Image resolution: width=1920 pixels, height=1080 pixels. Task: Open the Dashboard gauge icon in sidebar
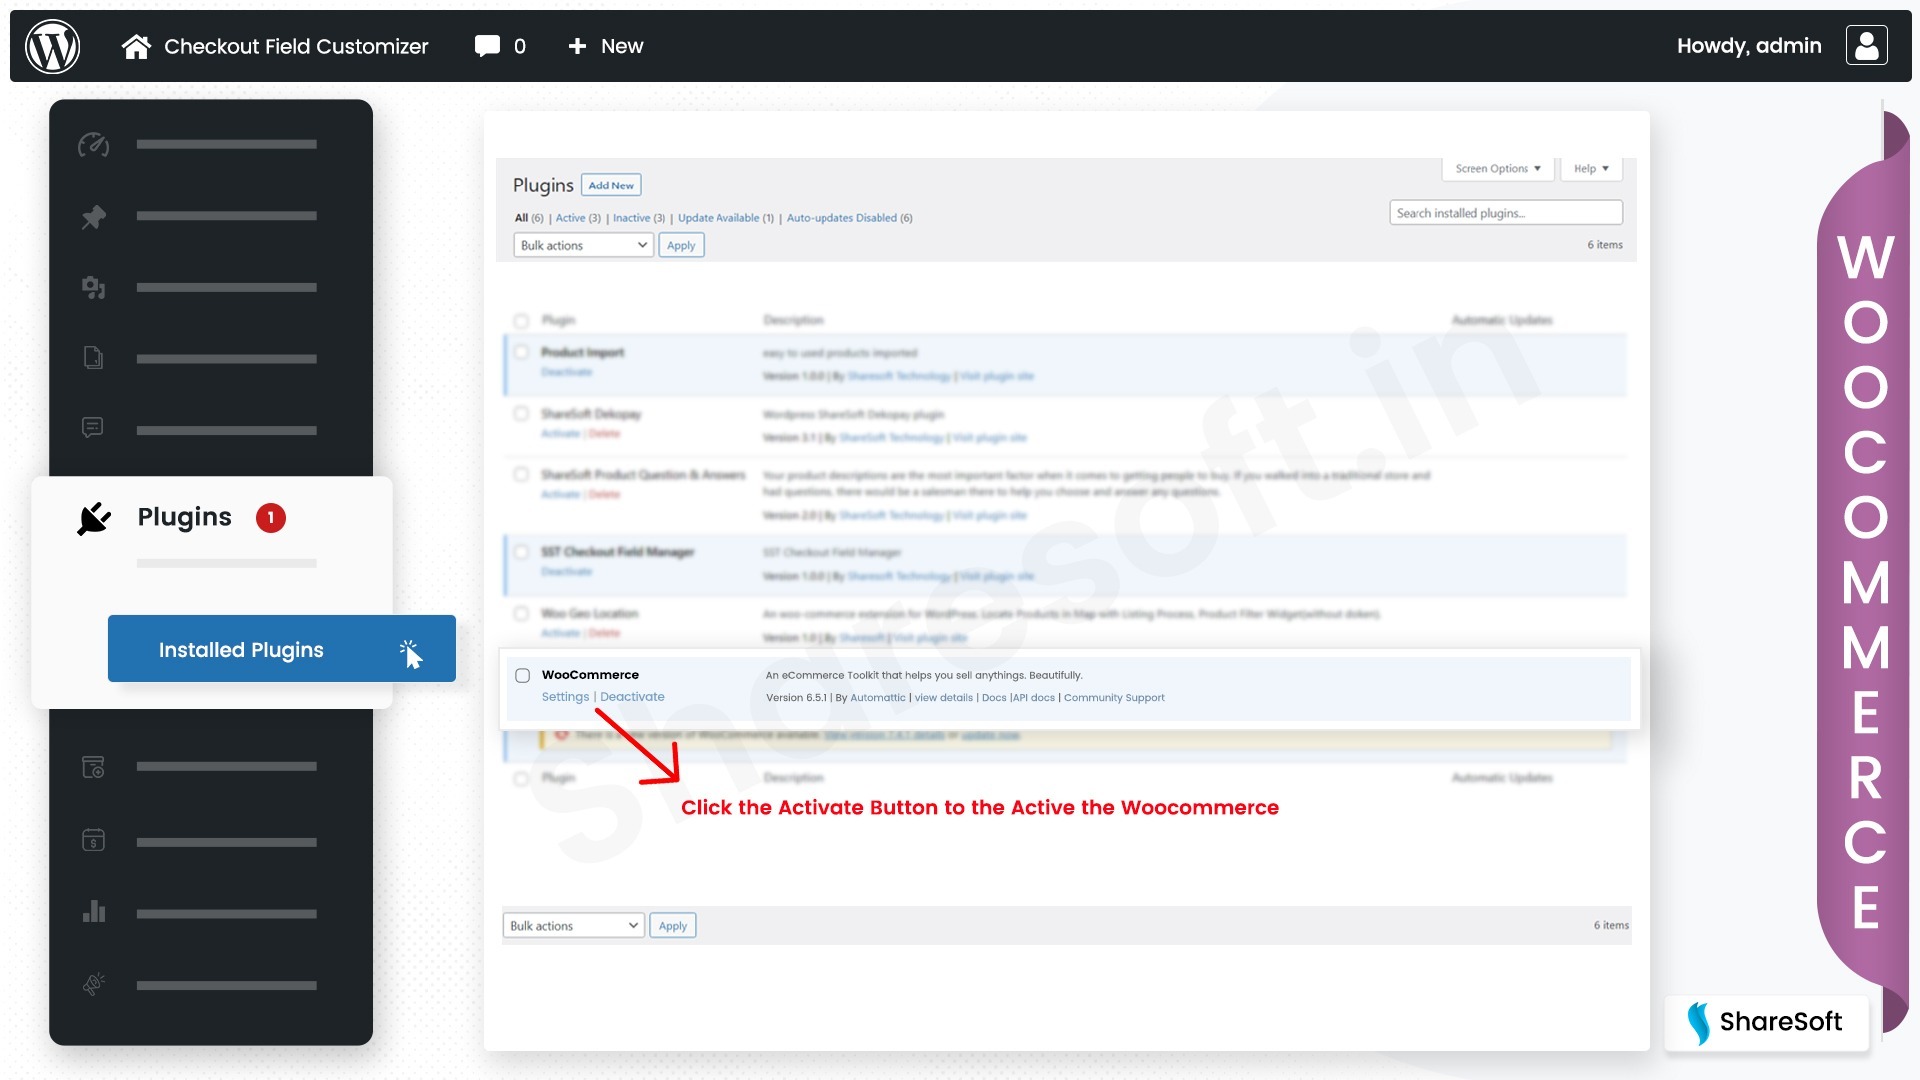[93, 145]
